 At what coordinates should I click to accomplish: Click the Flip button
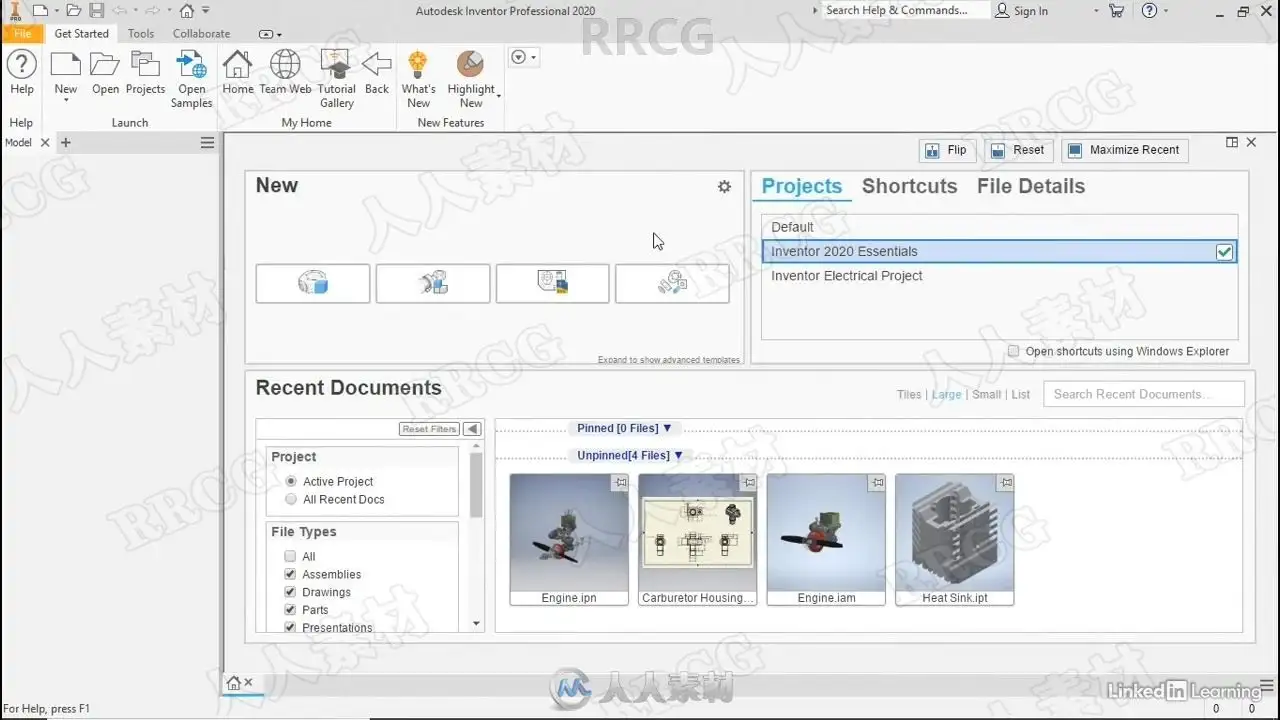coord(947,150)
